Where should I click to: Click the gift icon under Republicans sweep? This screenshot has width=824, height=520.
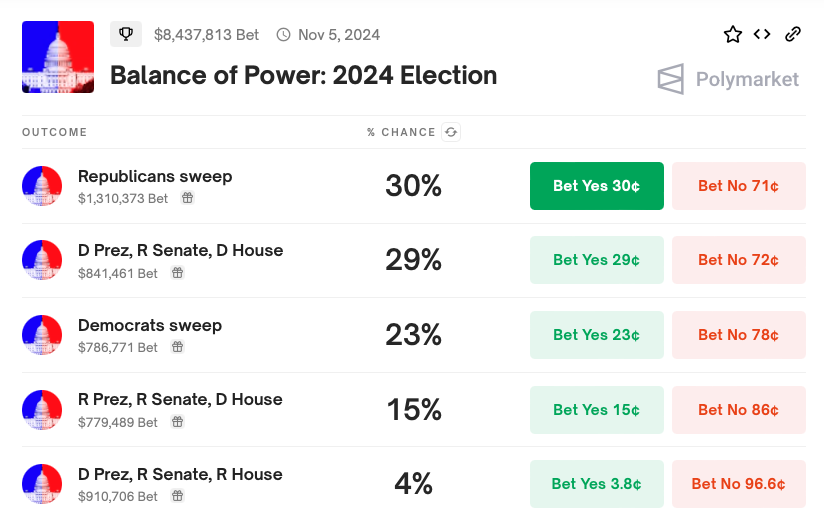click(187, 198)
